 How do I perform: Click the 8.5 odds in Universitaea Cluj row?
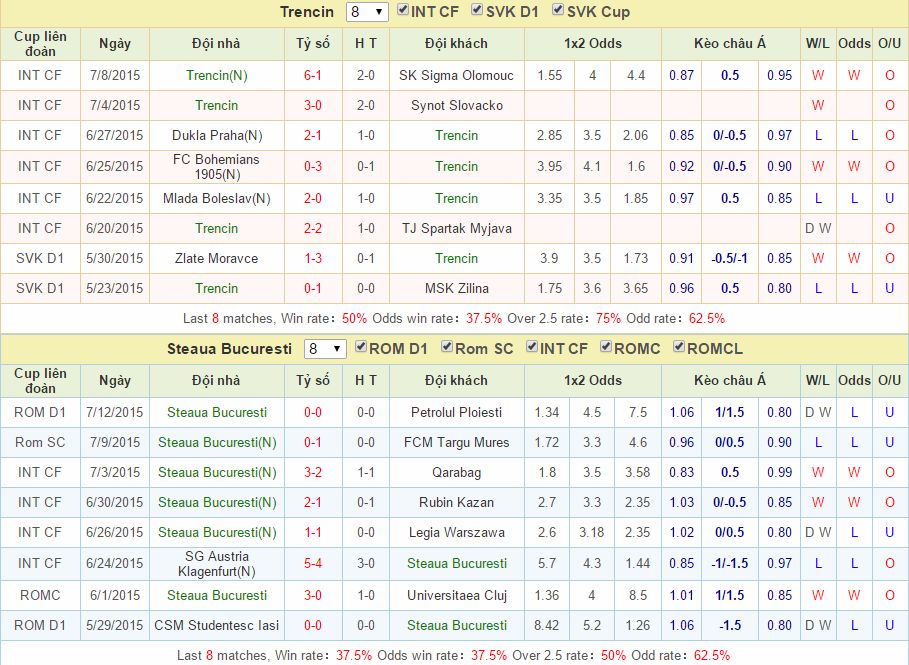click(x=638, y=595)
